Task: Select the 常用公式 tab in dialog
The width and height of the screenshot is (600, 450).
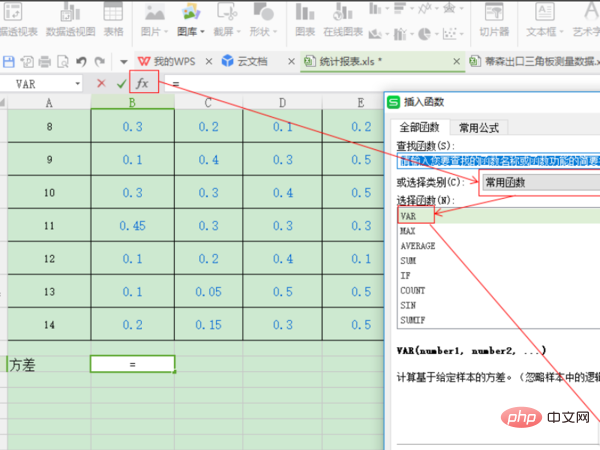Action: point(479,128)
